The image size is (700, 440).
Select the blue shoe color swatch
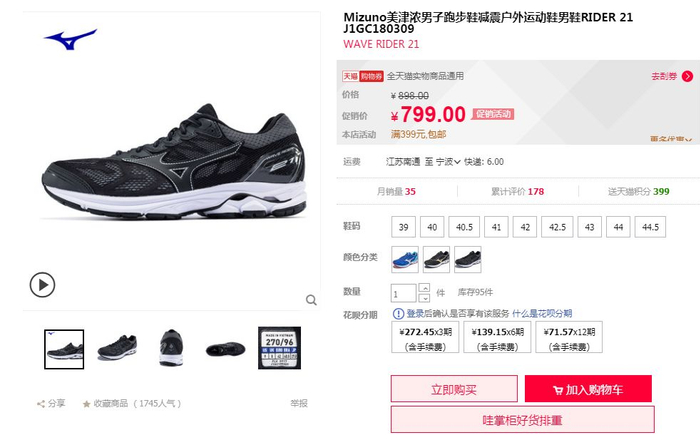(x=405, y=259)
